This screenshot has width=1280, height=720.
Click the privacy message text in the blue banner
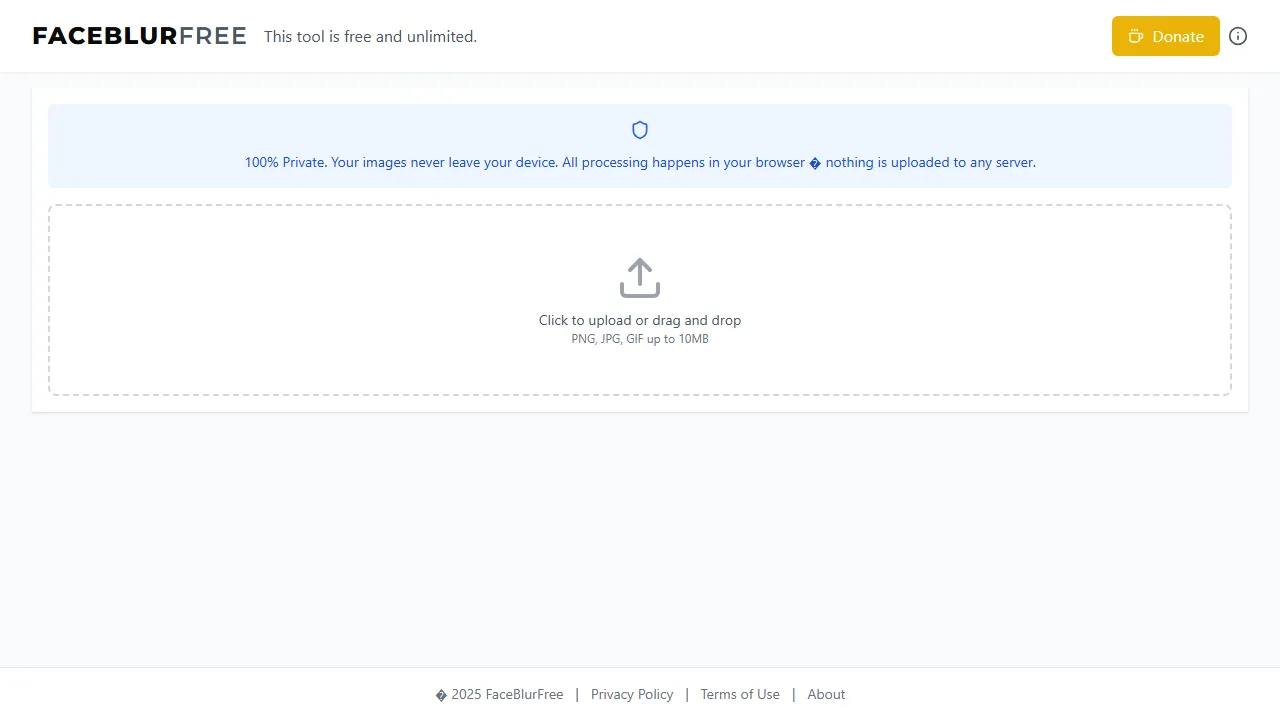(639, 162)
